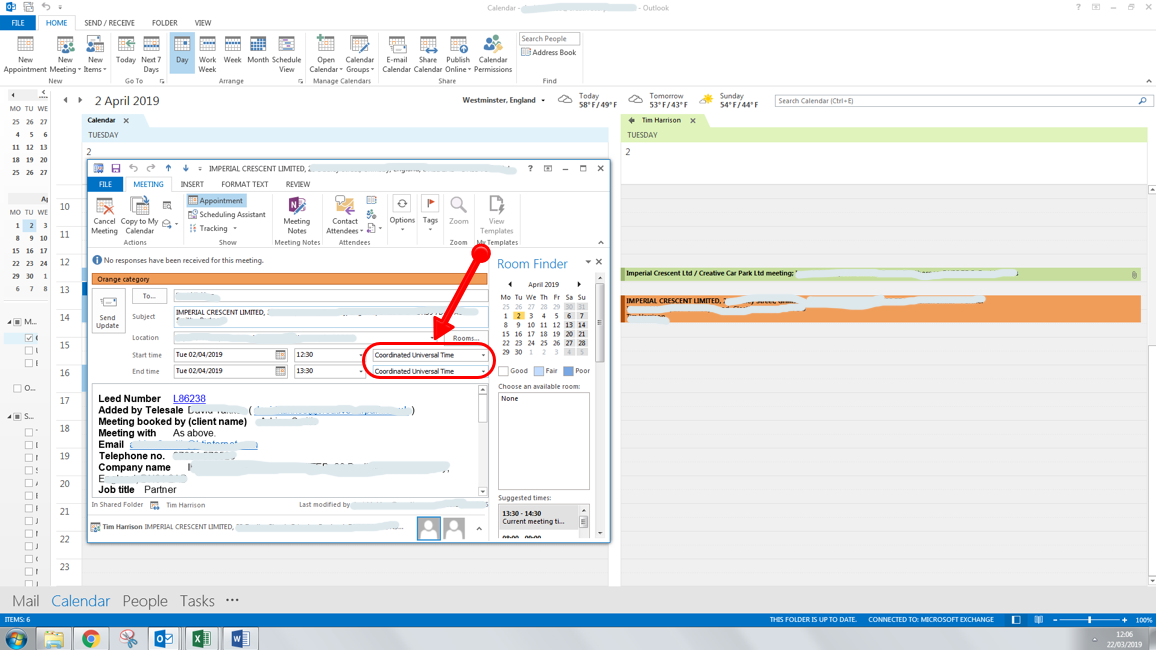This screenshot has height=650, width=1156.
Task: Create a New Appointment from the ribbon
Action: coord(24,52)
